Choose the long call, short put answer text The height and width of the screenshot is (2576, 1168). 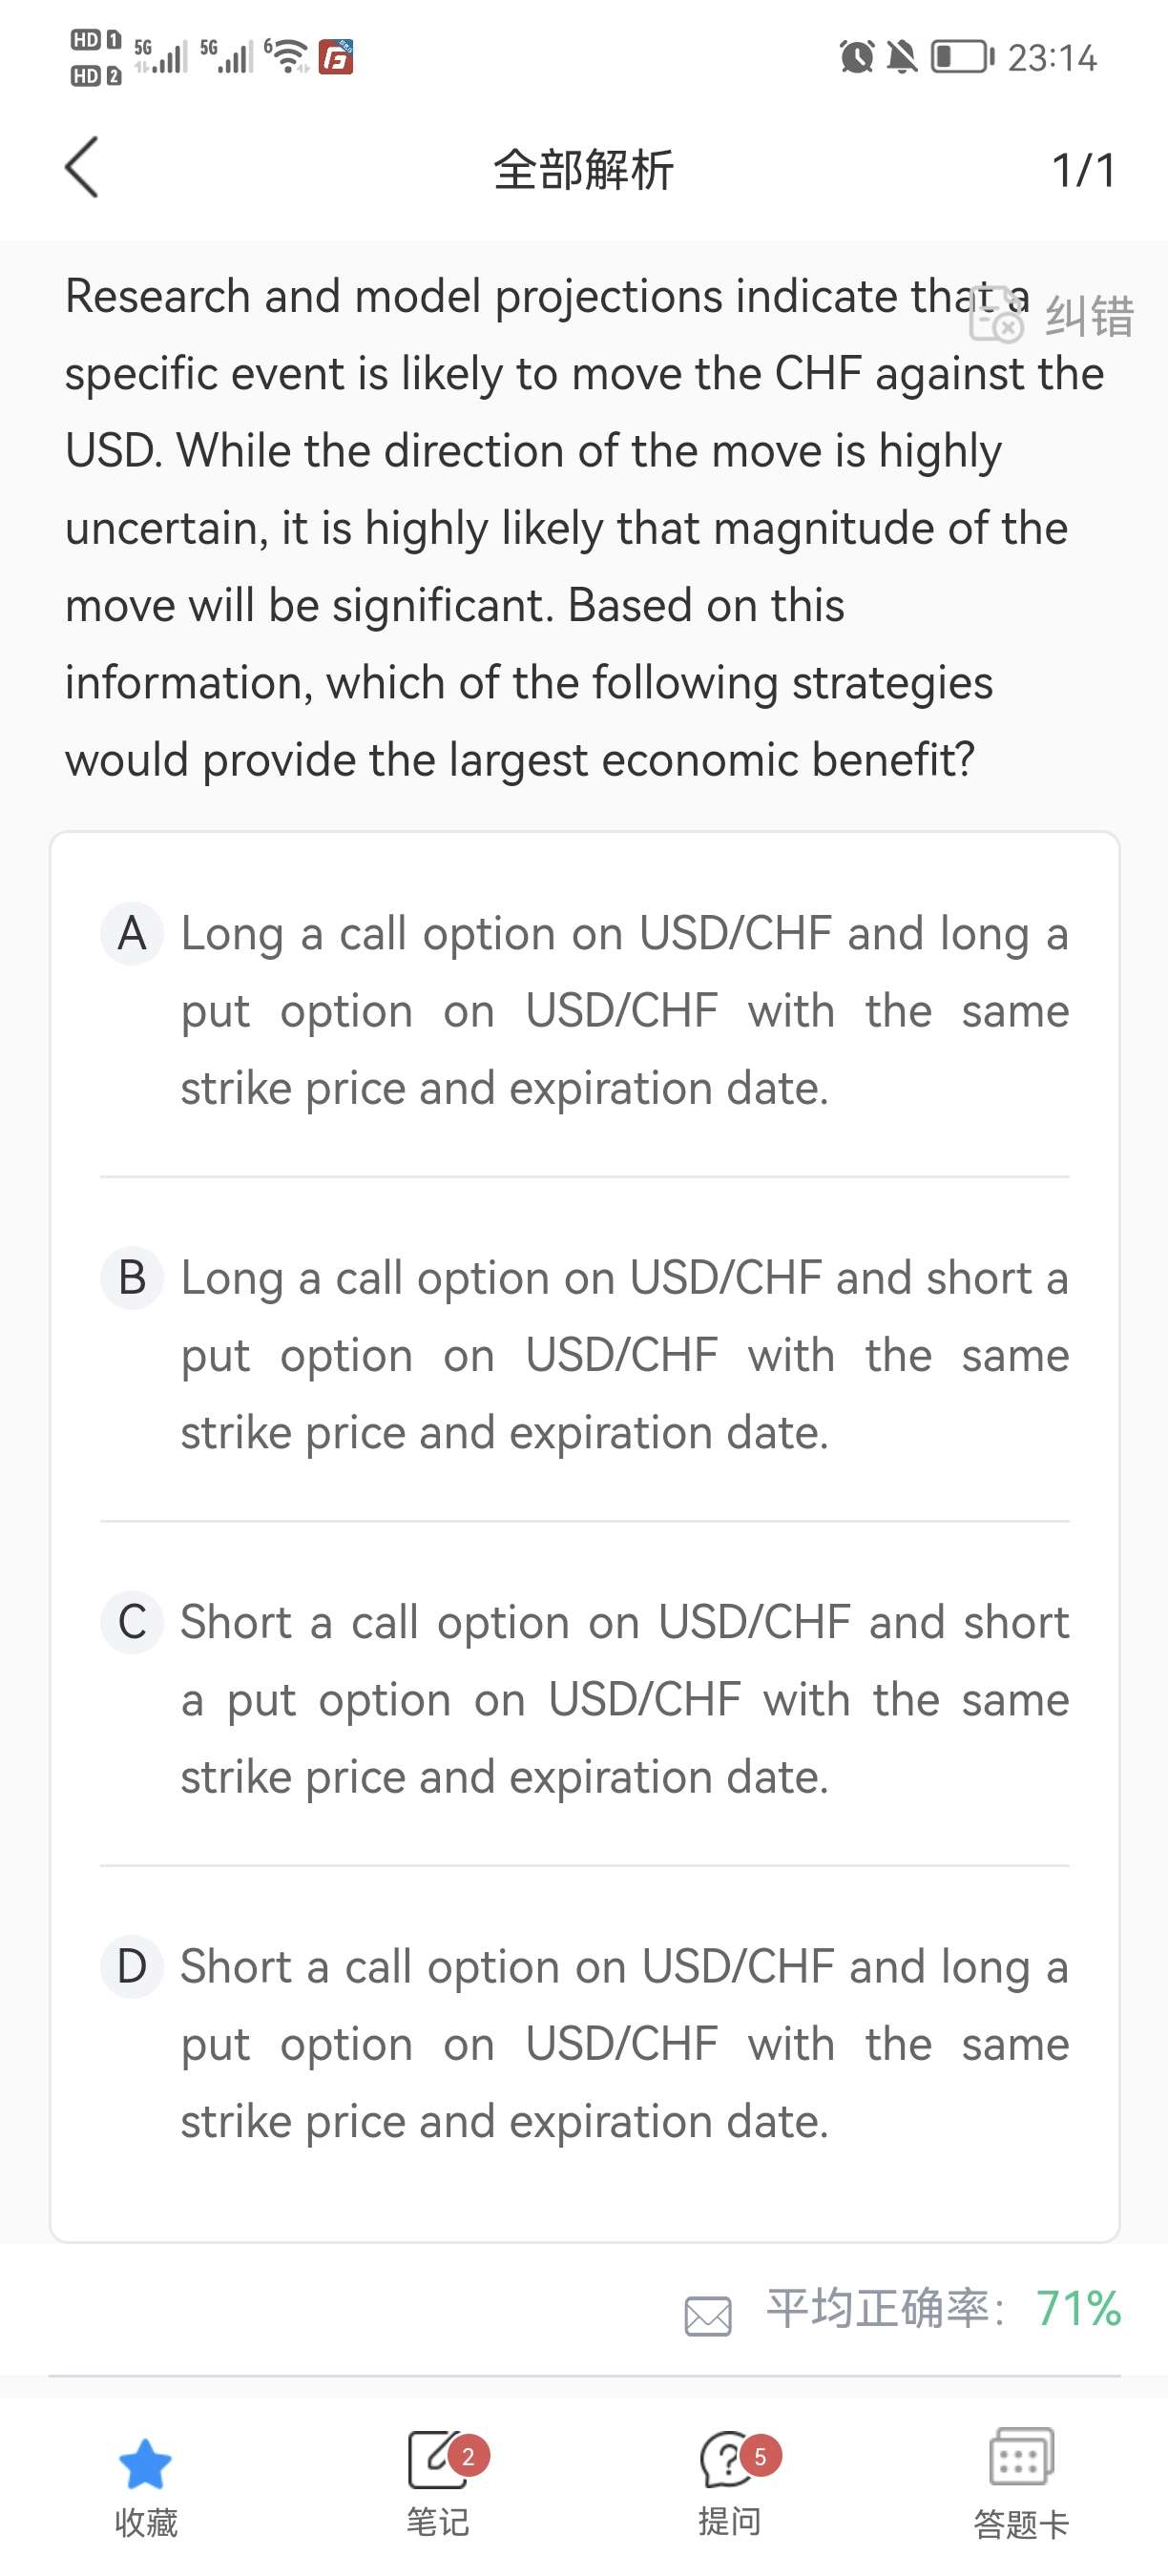tap(624, 1355)
